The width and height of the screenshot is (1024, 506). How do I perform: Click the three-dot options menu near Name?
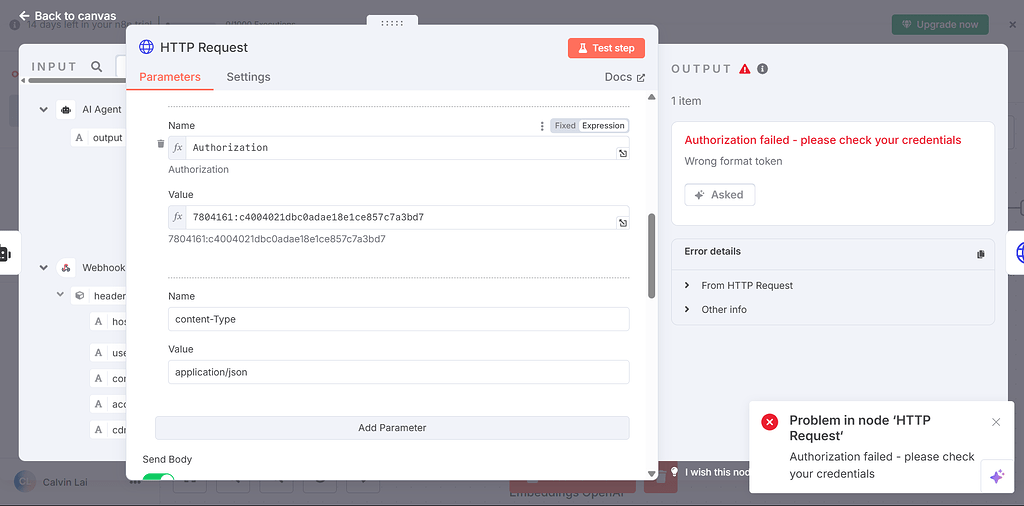click(541, 126)
